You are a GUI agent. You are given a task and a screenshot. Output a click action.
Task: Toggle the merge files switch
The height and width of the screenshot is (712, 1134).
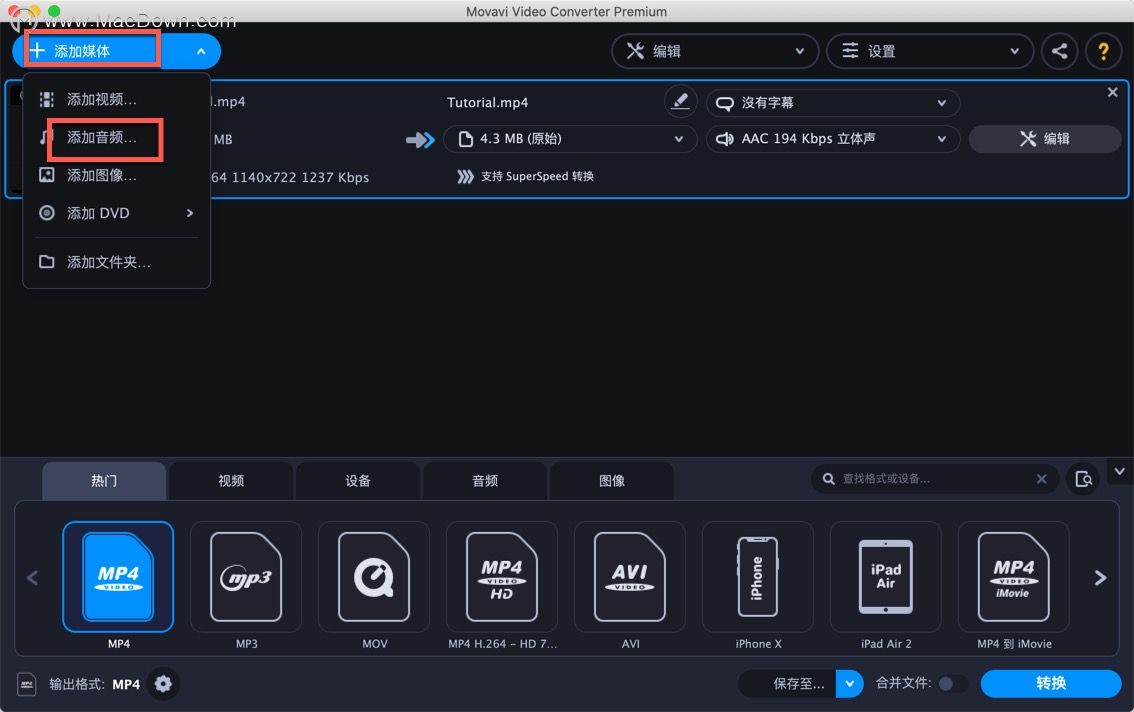coord(951,684)
